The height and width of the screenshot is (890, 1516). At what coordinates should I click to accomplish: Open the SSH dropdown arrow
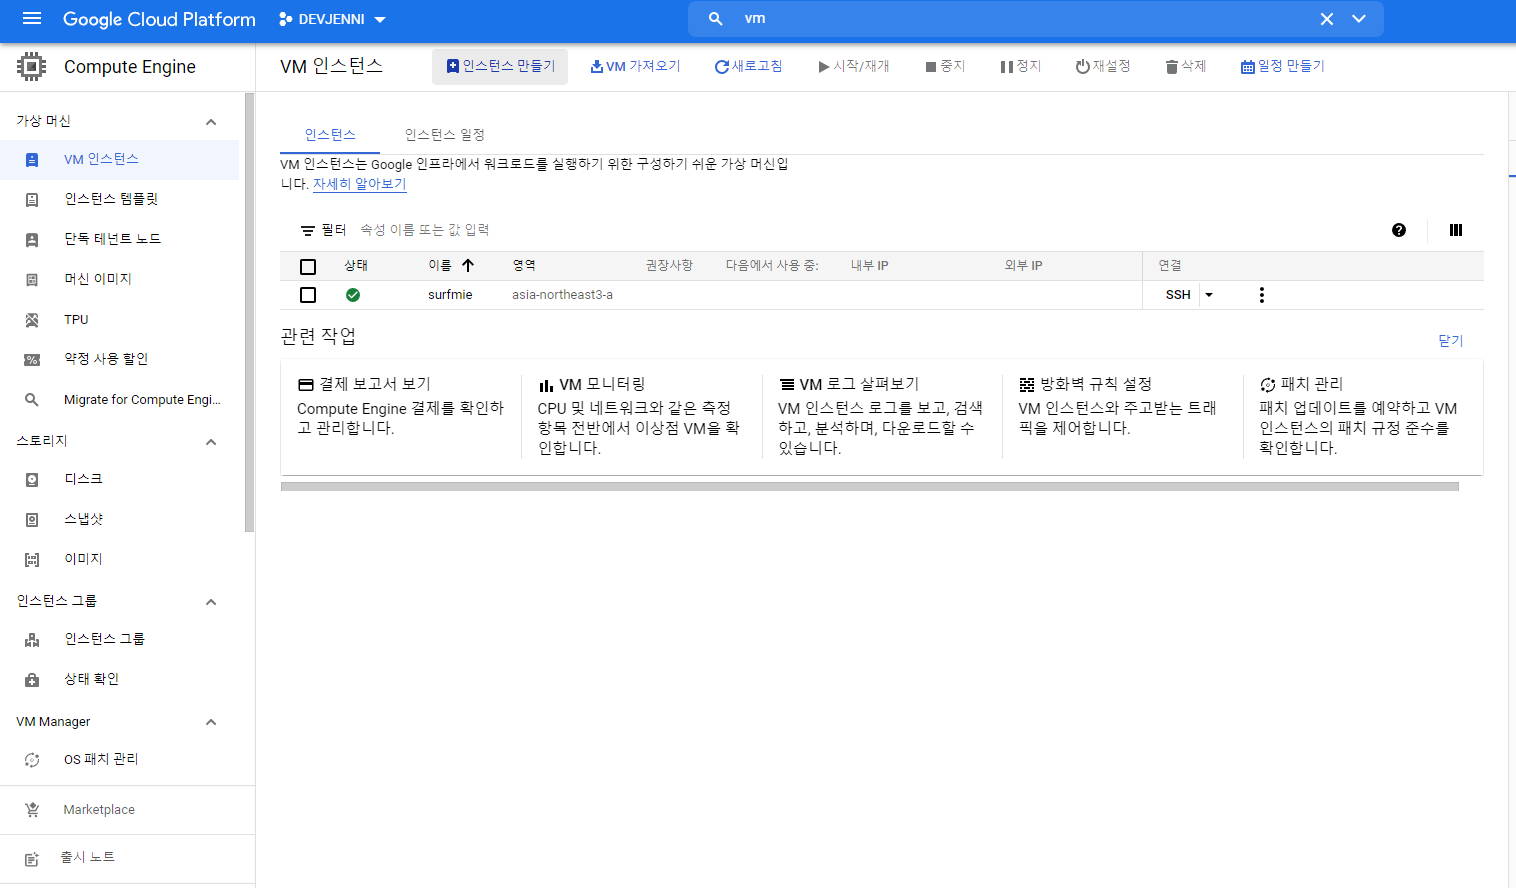1209,295
